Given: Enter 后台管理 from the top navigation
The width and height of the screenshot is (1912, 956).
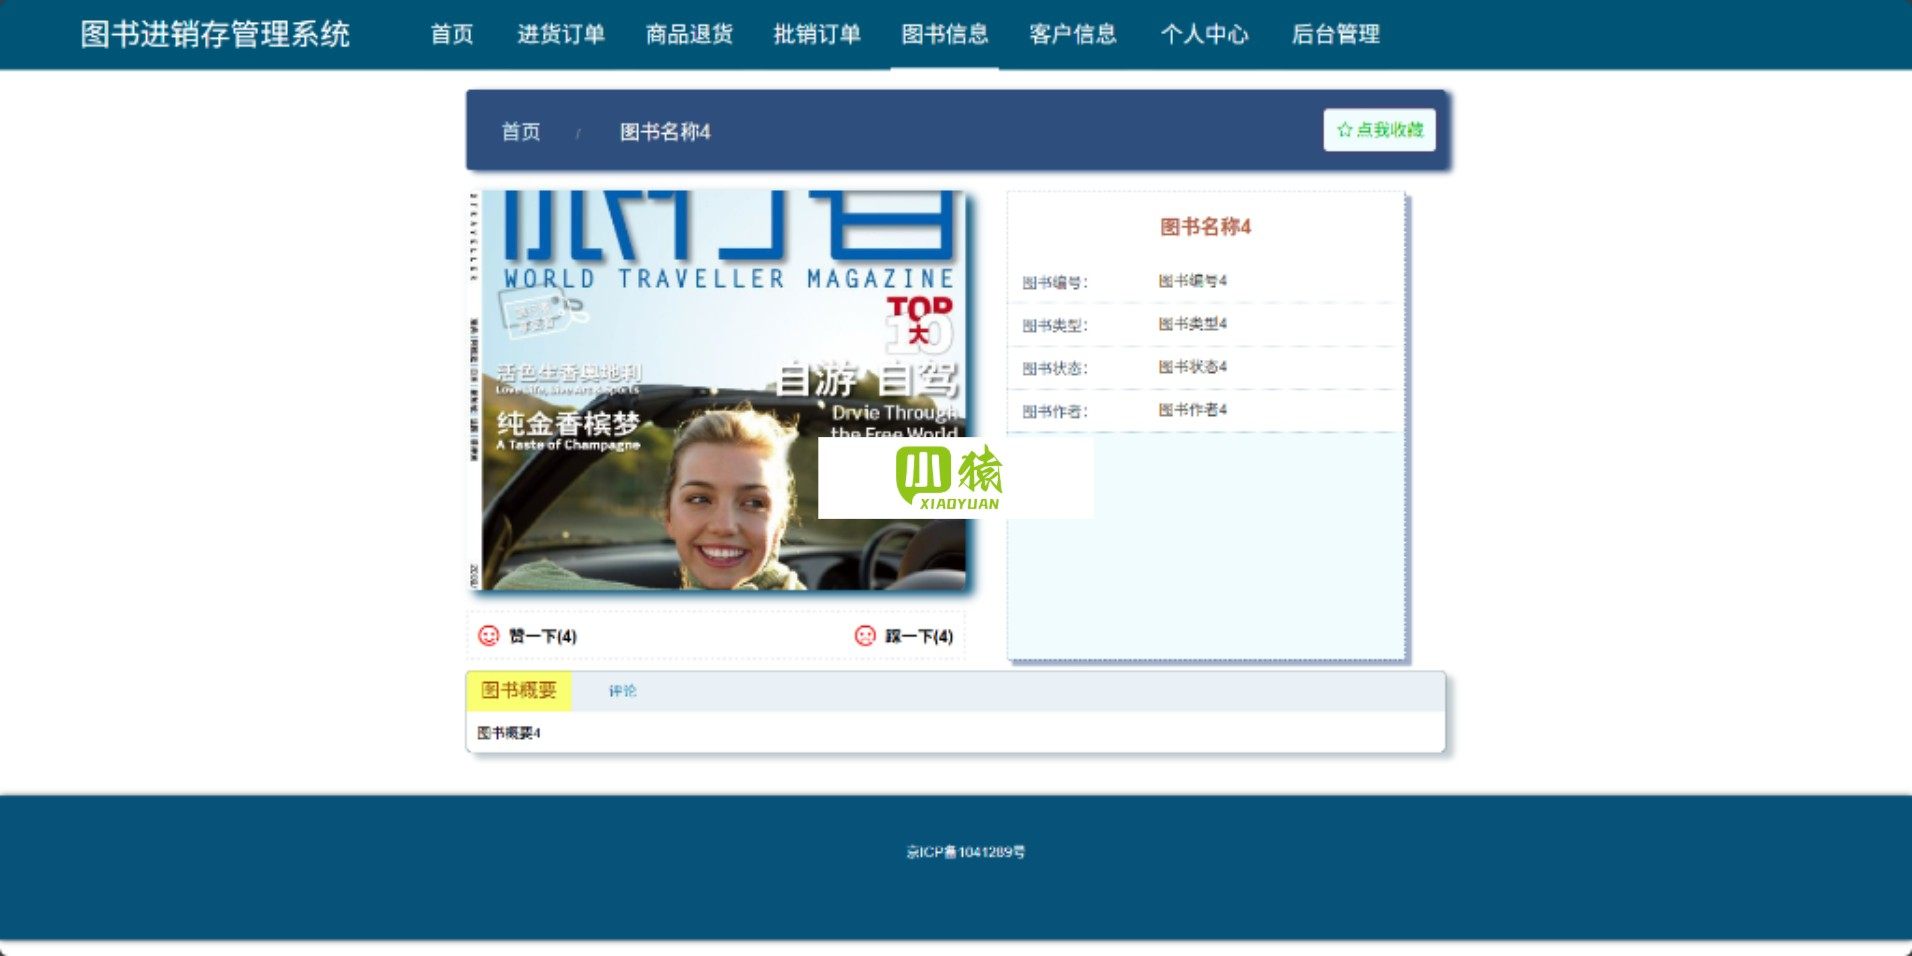Looking at the screenshot, I should [x=1335, y=34].
